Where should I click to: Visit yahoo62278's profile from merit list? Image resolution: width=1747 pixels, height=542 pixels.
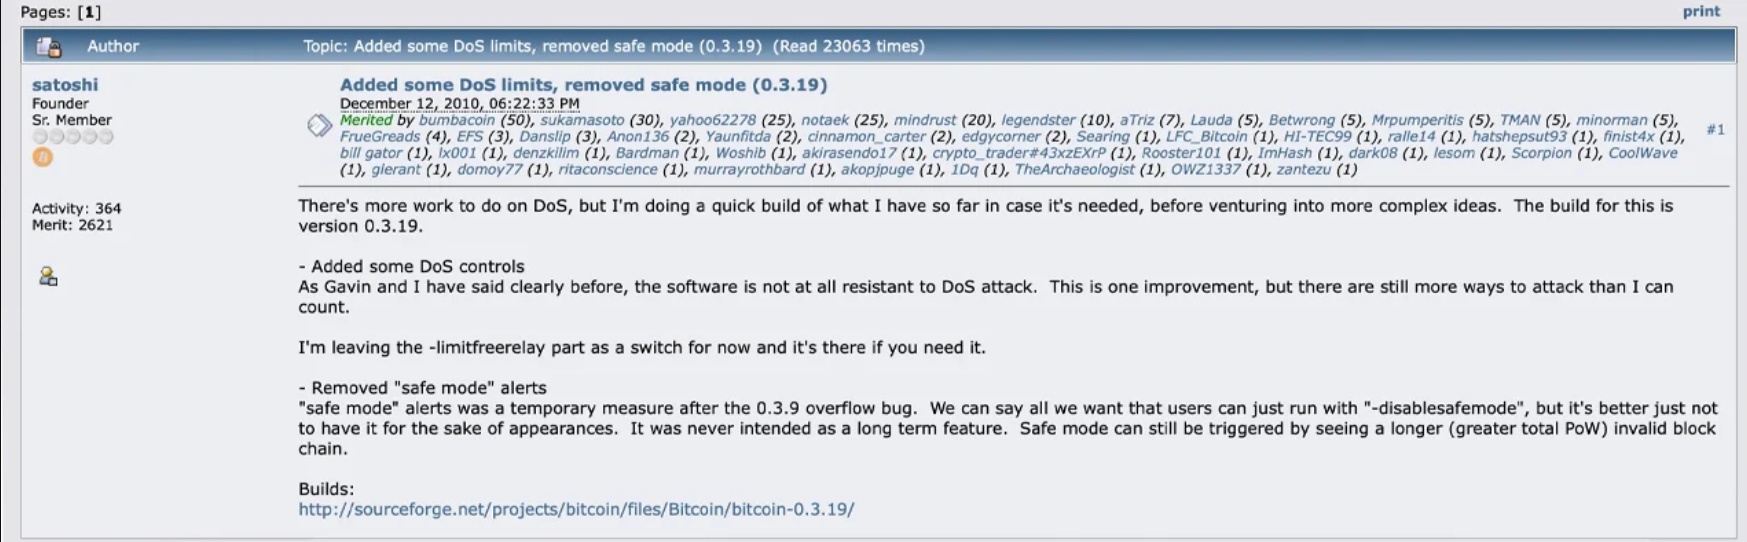coord(712,120)
